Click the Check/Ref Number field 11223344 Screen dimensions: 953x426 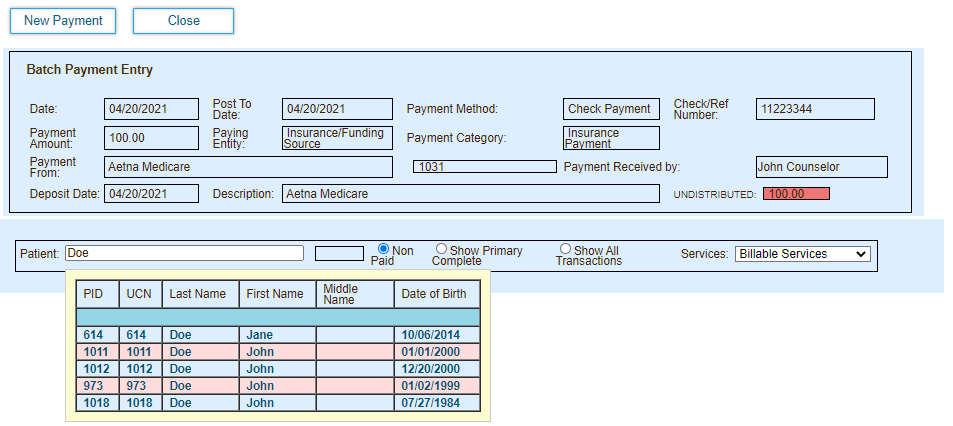point(814,109)
